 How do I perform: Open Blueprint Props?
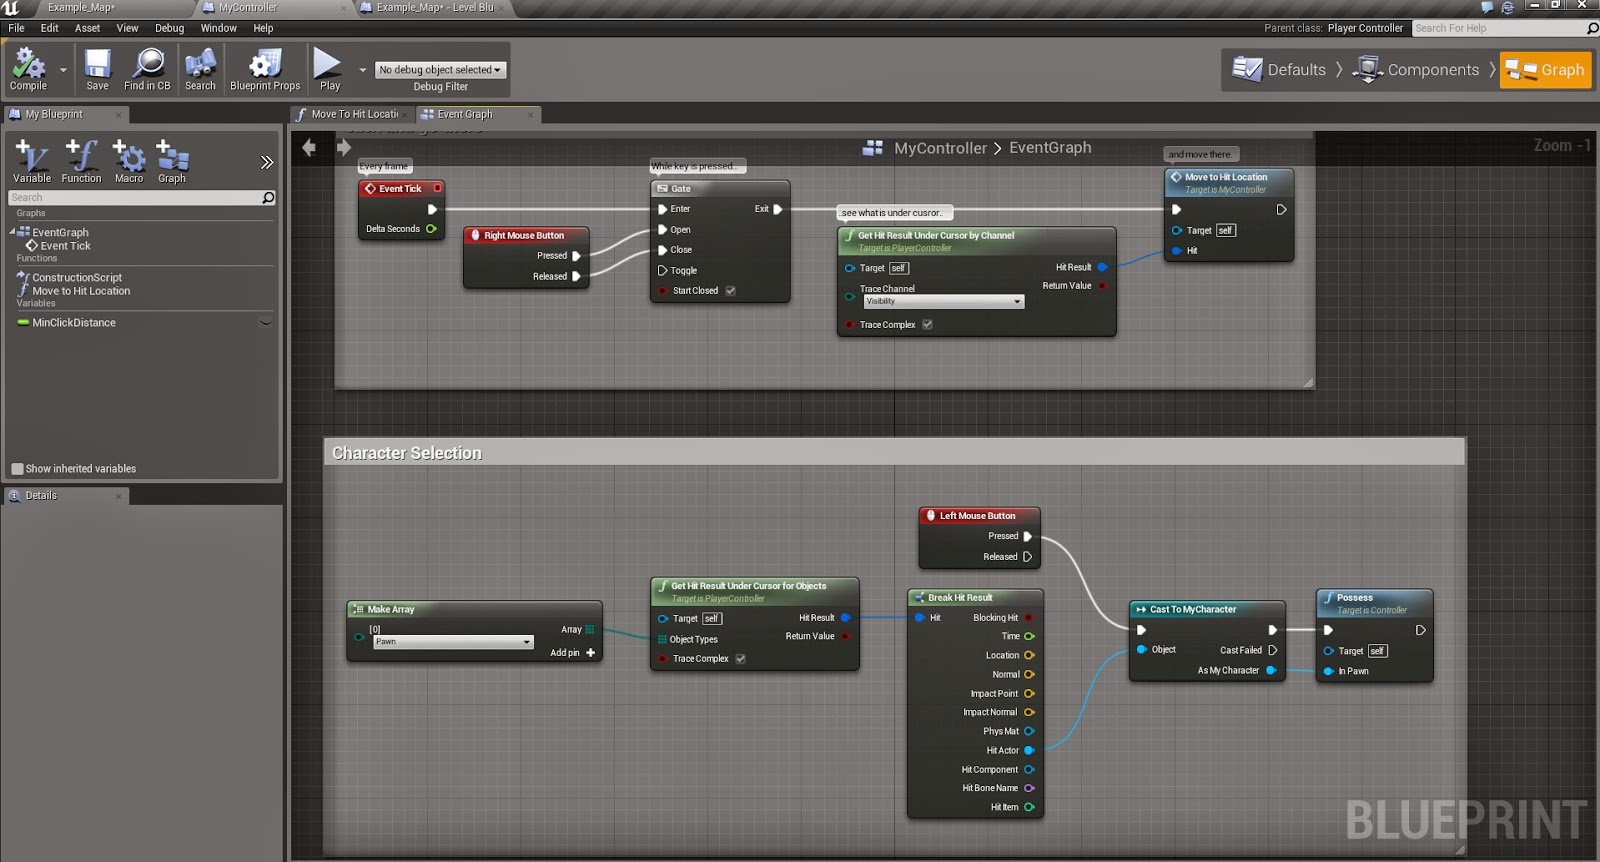click(x=265, y=69)
